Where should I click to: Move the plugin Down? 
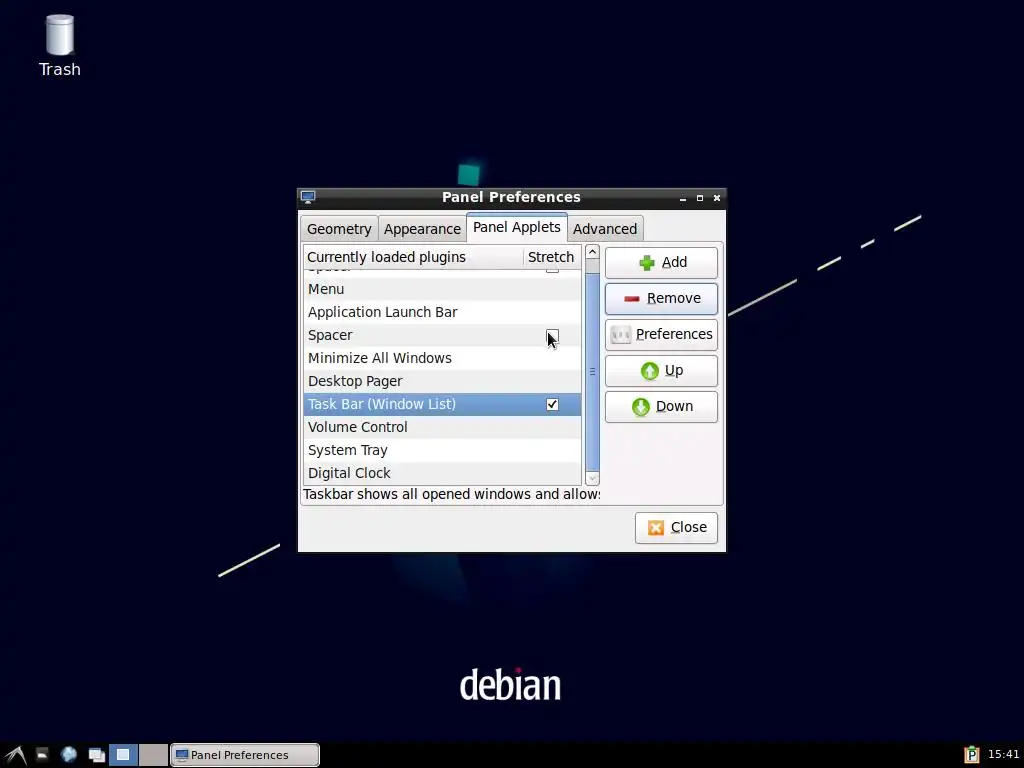point(662,406)
